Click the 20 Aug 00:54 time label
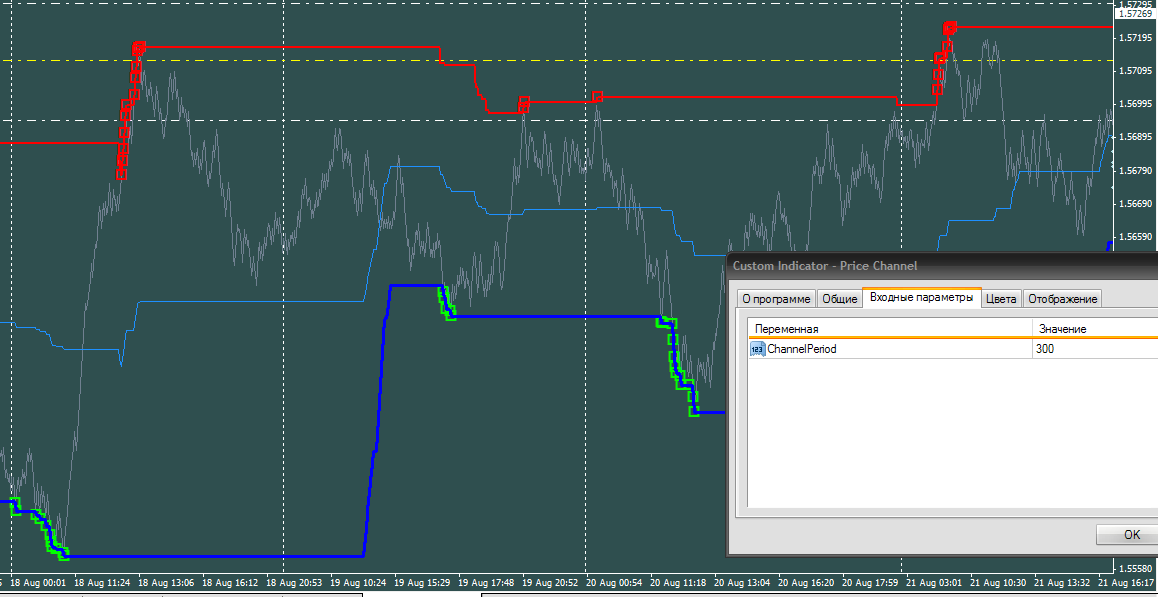The width and height of the screenshot is (1158, 597). pyautogui.click(x=614, y=582)
